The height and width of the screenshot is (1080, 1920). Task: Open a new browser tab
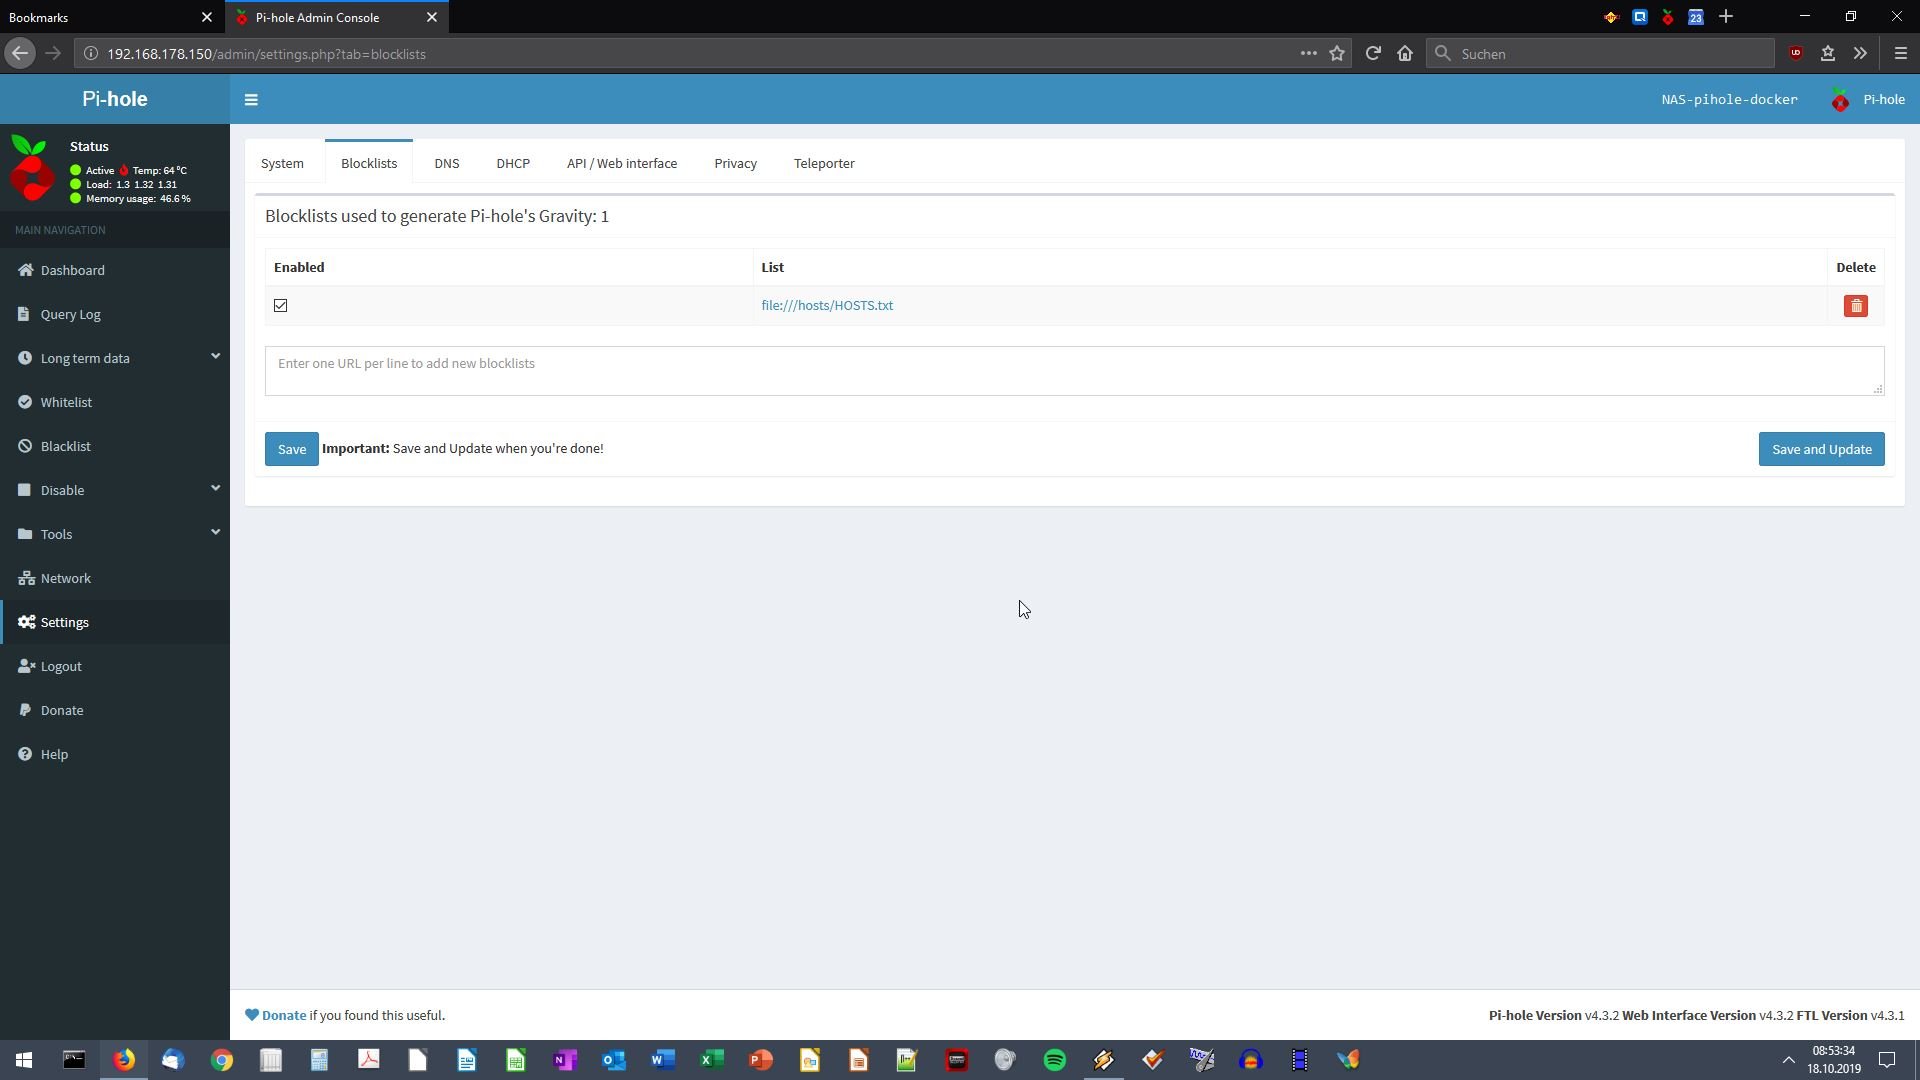(1726, 17)
